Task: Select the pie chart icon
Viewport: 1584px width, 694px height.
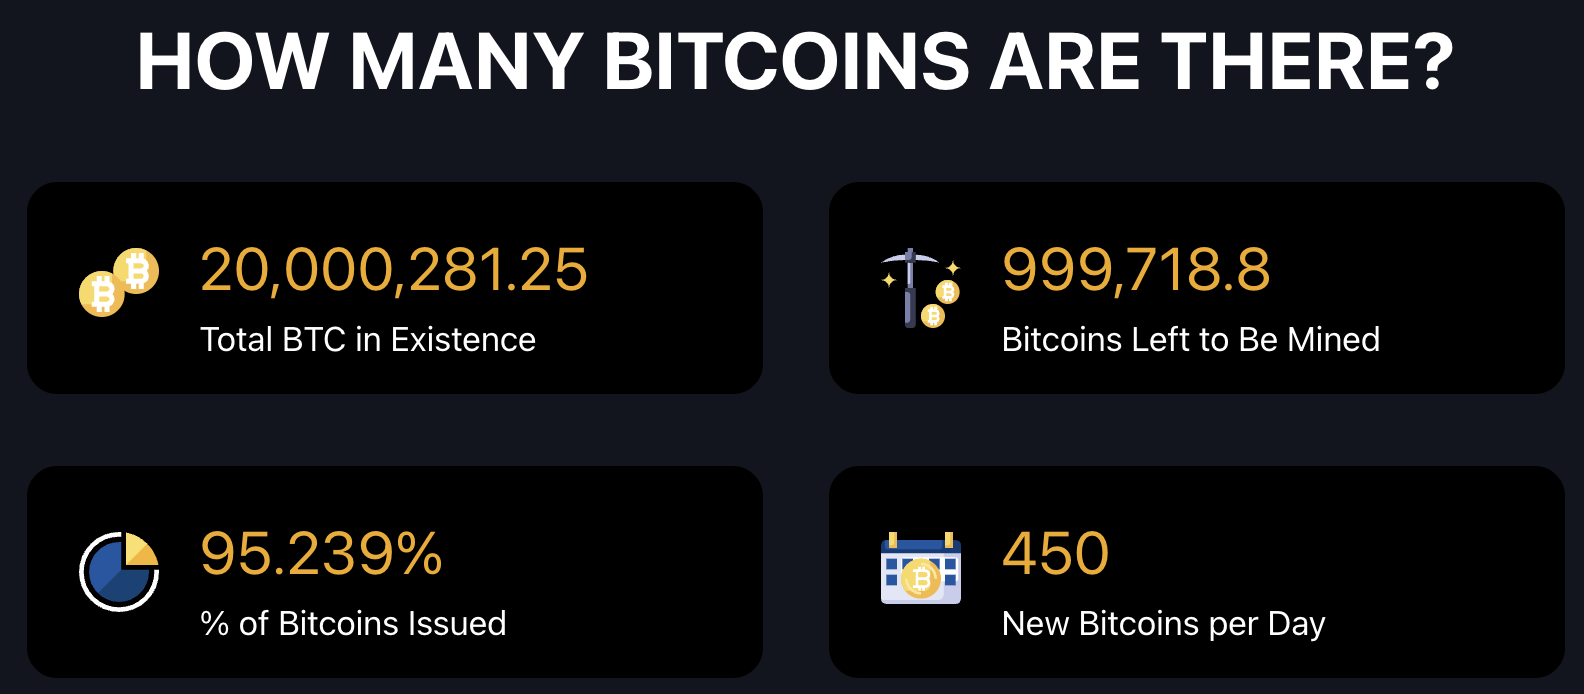Action: click(x=119, y=571)
